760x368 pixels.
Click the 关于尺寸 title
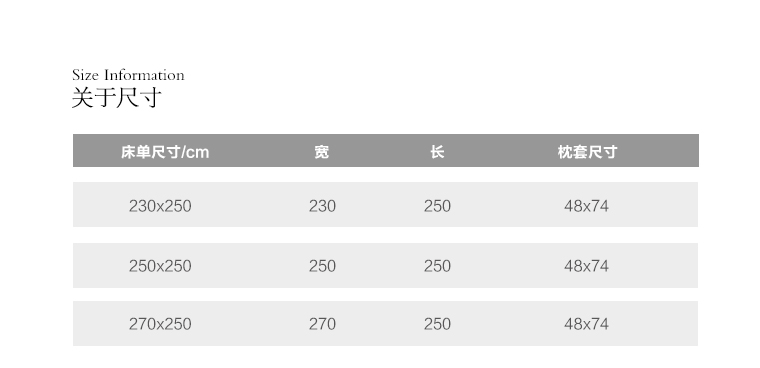coord(116,97)
